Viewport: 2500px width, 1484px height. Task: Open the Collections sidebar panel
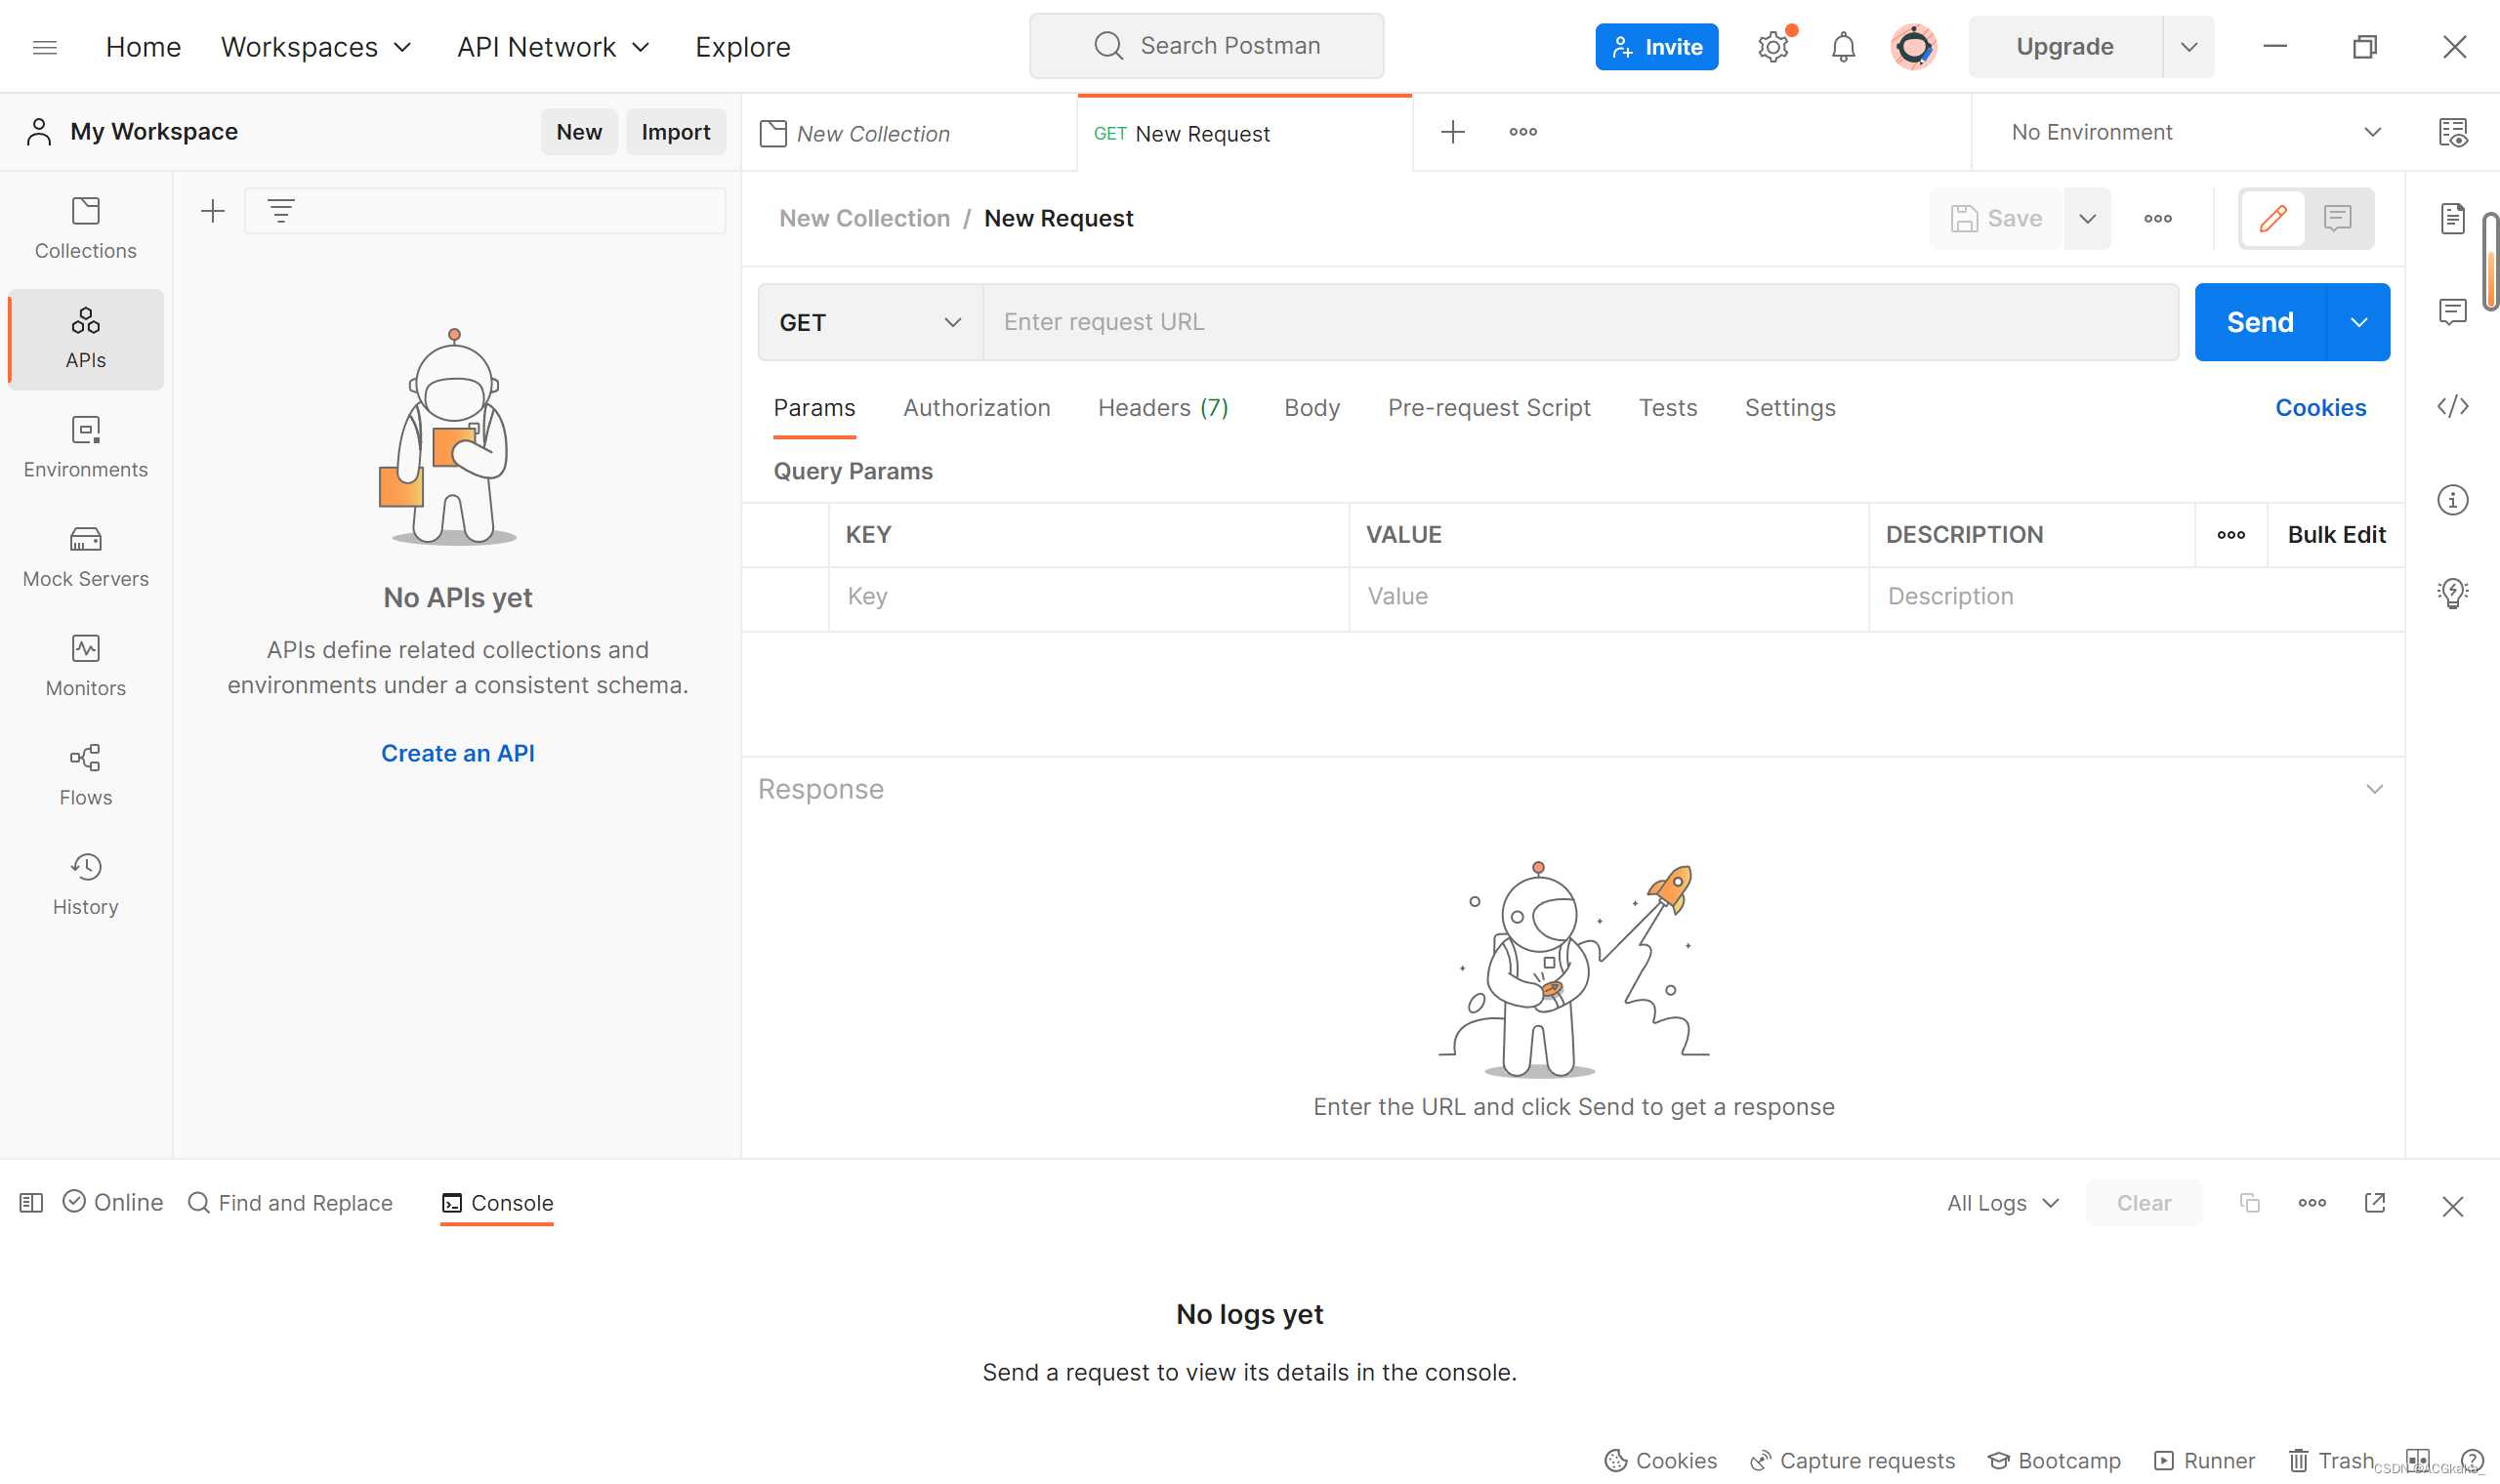tap(85, 228)
